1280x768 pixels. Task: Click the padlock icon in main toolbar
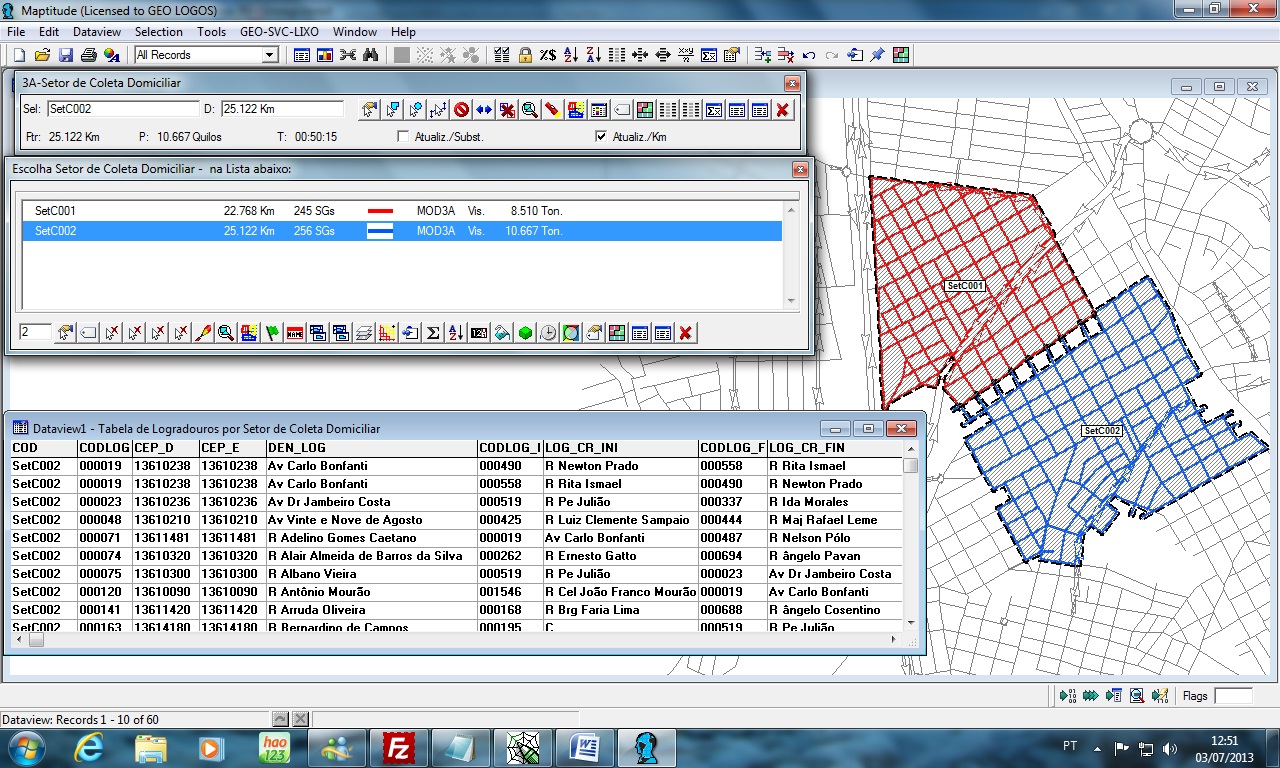click(525, 55)
